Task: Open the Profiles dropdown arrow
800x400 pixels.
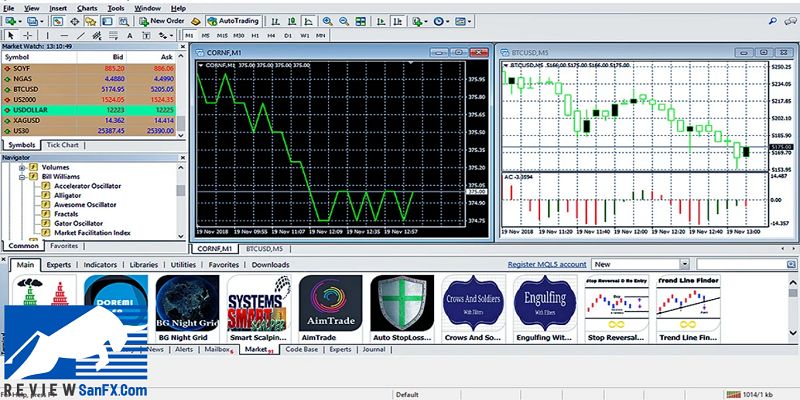Action: pos(42,21)
